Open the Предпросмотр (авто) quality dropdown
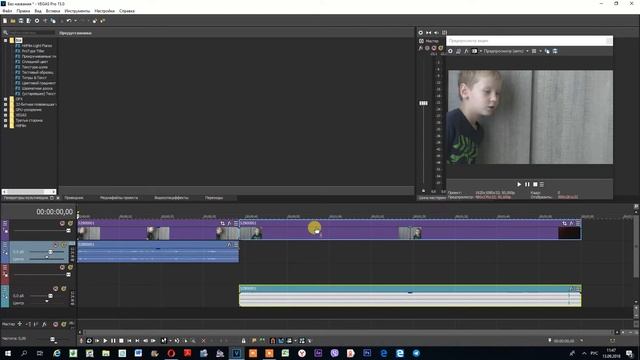Image resolution: width=640 pixels, height=360 pixels. 527,51
